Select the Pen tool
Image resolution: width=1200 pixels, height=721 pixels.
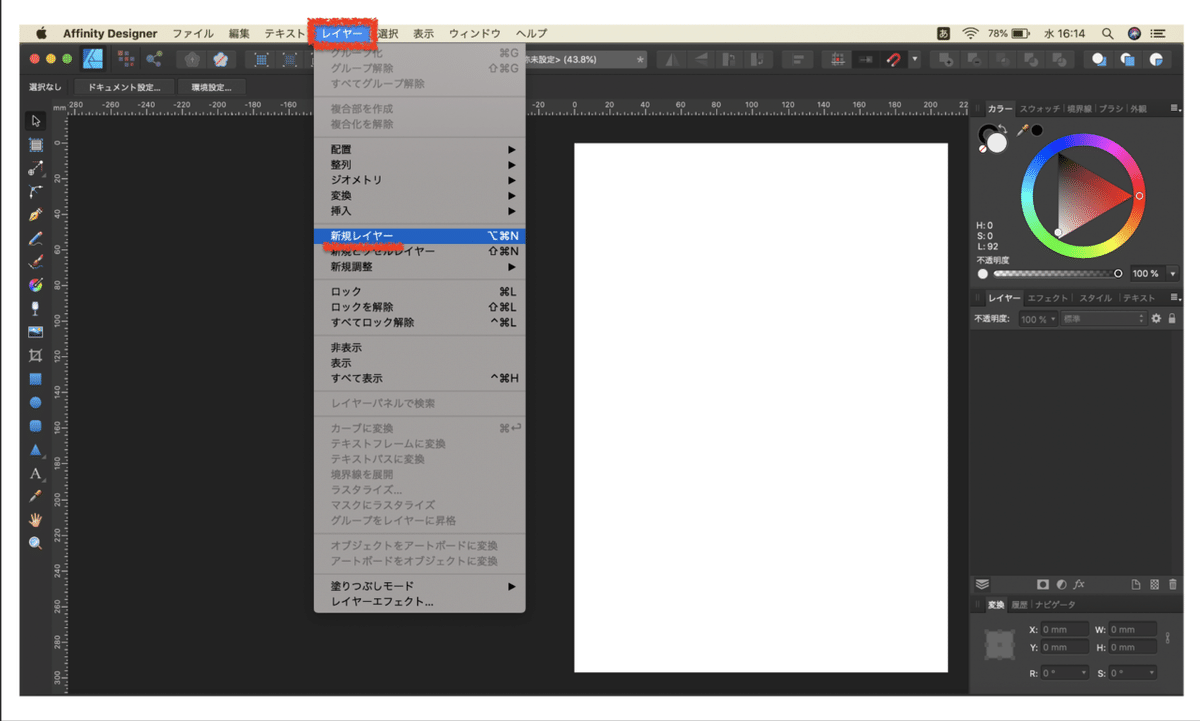click(x=35, y=215)
